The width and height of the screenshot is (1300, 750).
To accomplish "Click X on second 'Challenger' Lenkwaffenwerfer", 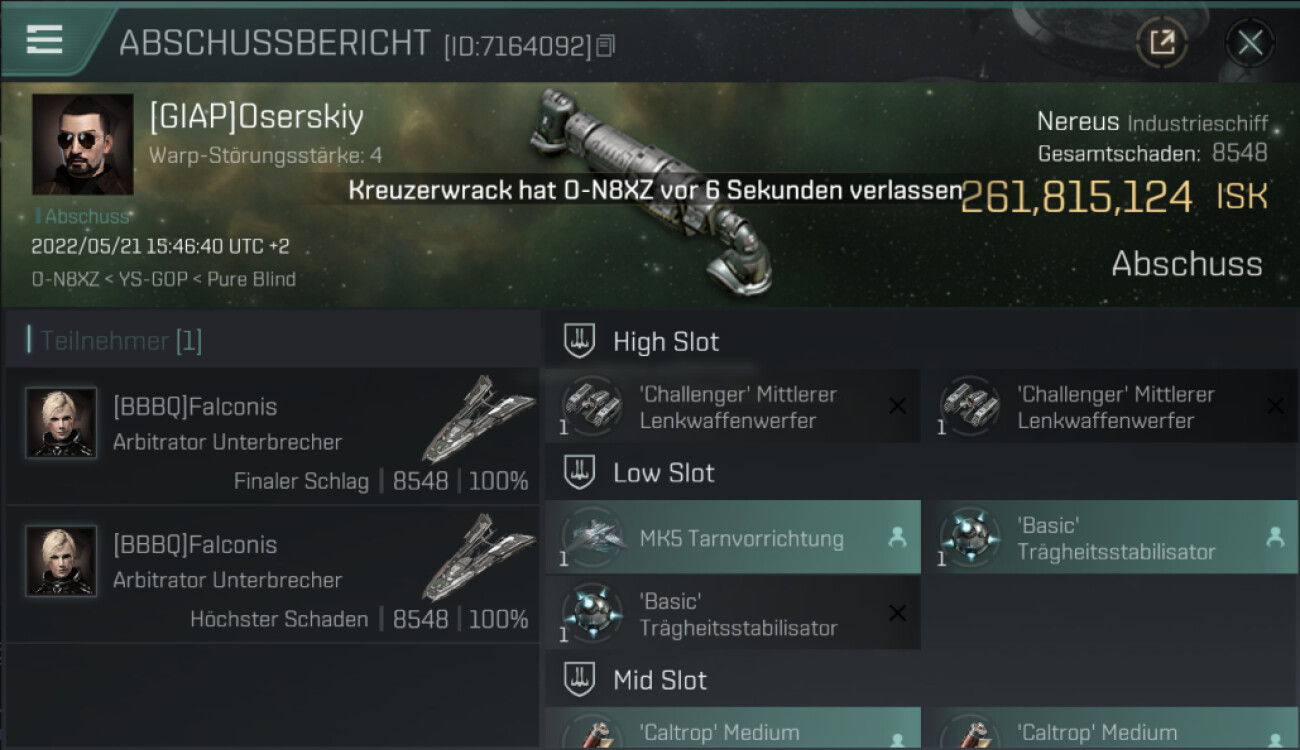I will pyautogui.click(x=1275, y=406).
